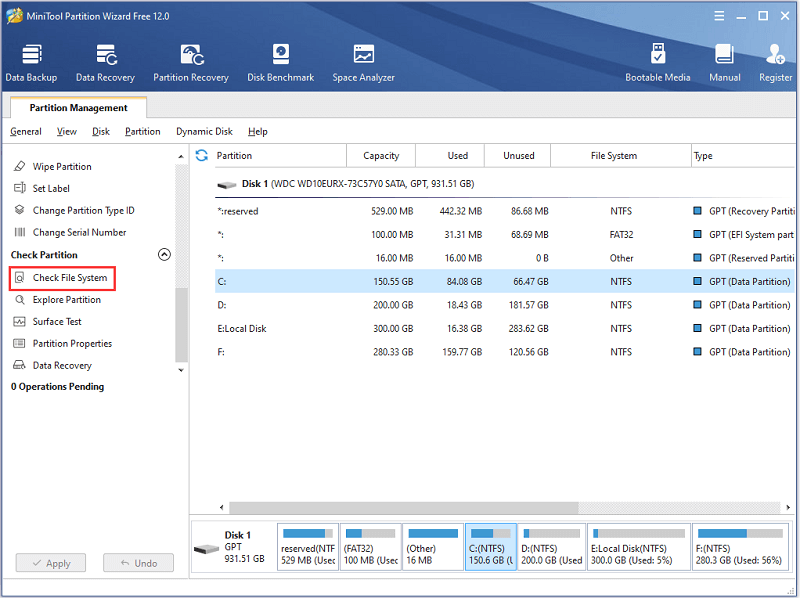Open Surface Test from the sidebar
Viewport: 800px width, 598px height.
[60, 321]
